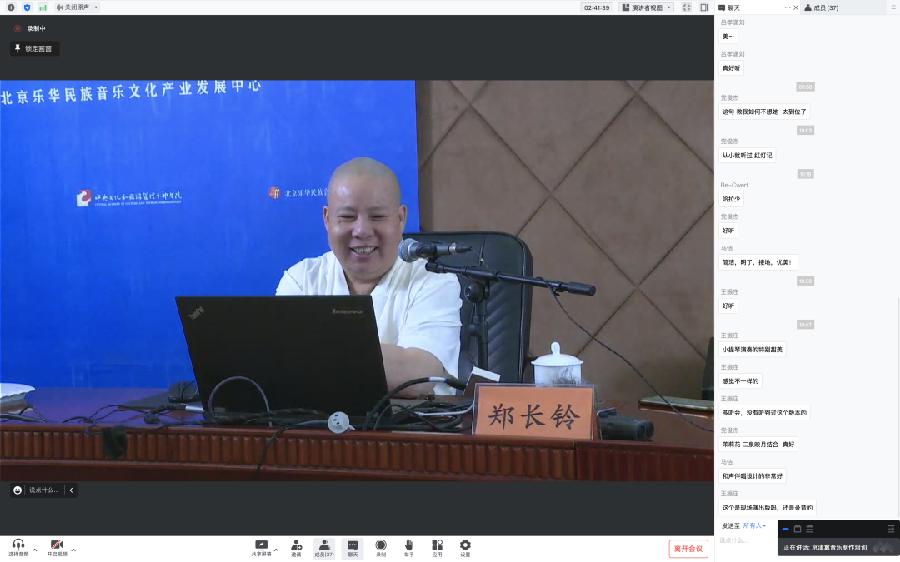The image size is (900, 562).
Task: Click the meeting info icon at top-left
Action: coord(11,7)
